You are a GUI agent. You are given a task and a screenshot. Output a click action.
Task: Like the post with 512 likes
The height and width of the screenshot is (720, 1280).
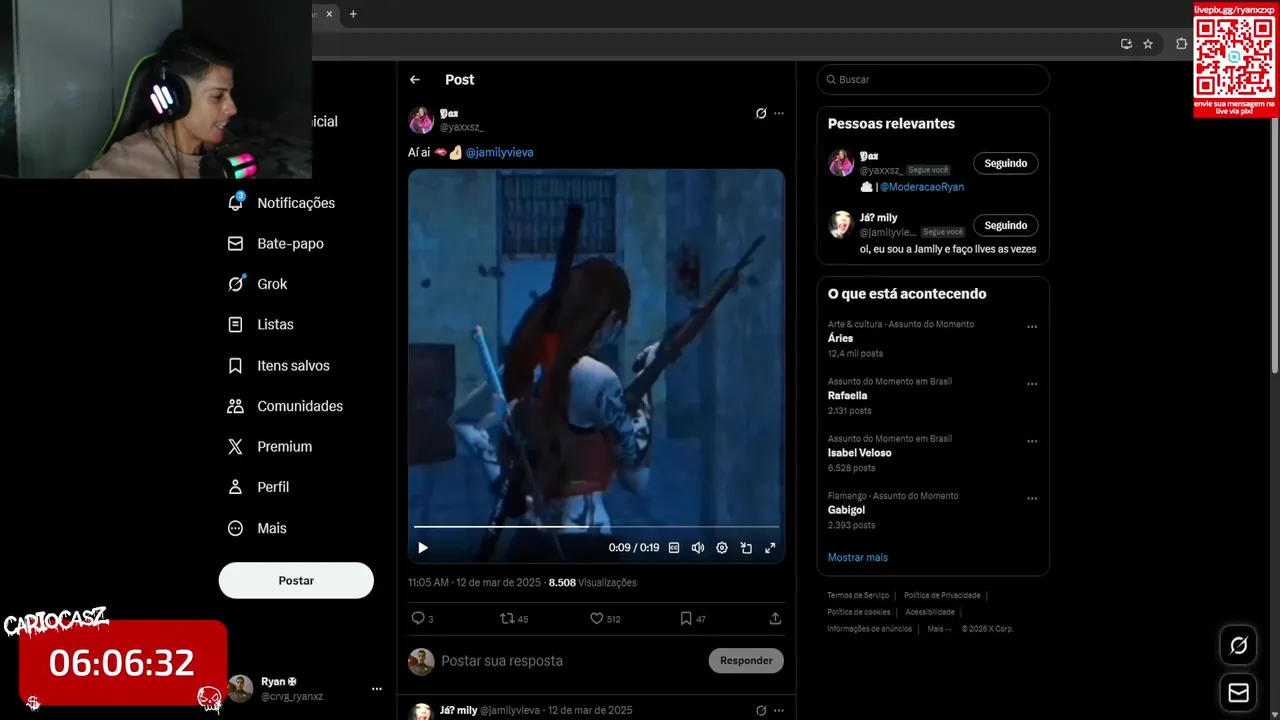[x=596, y=619]
